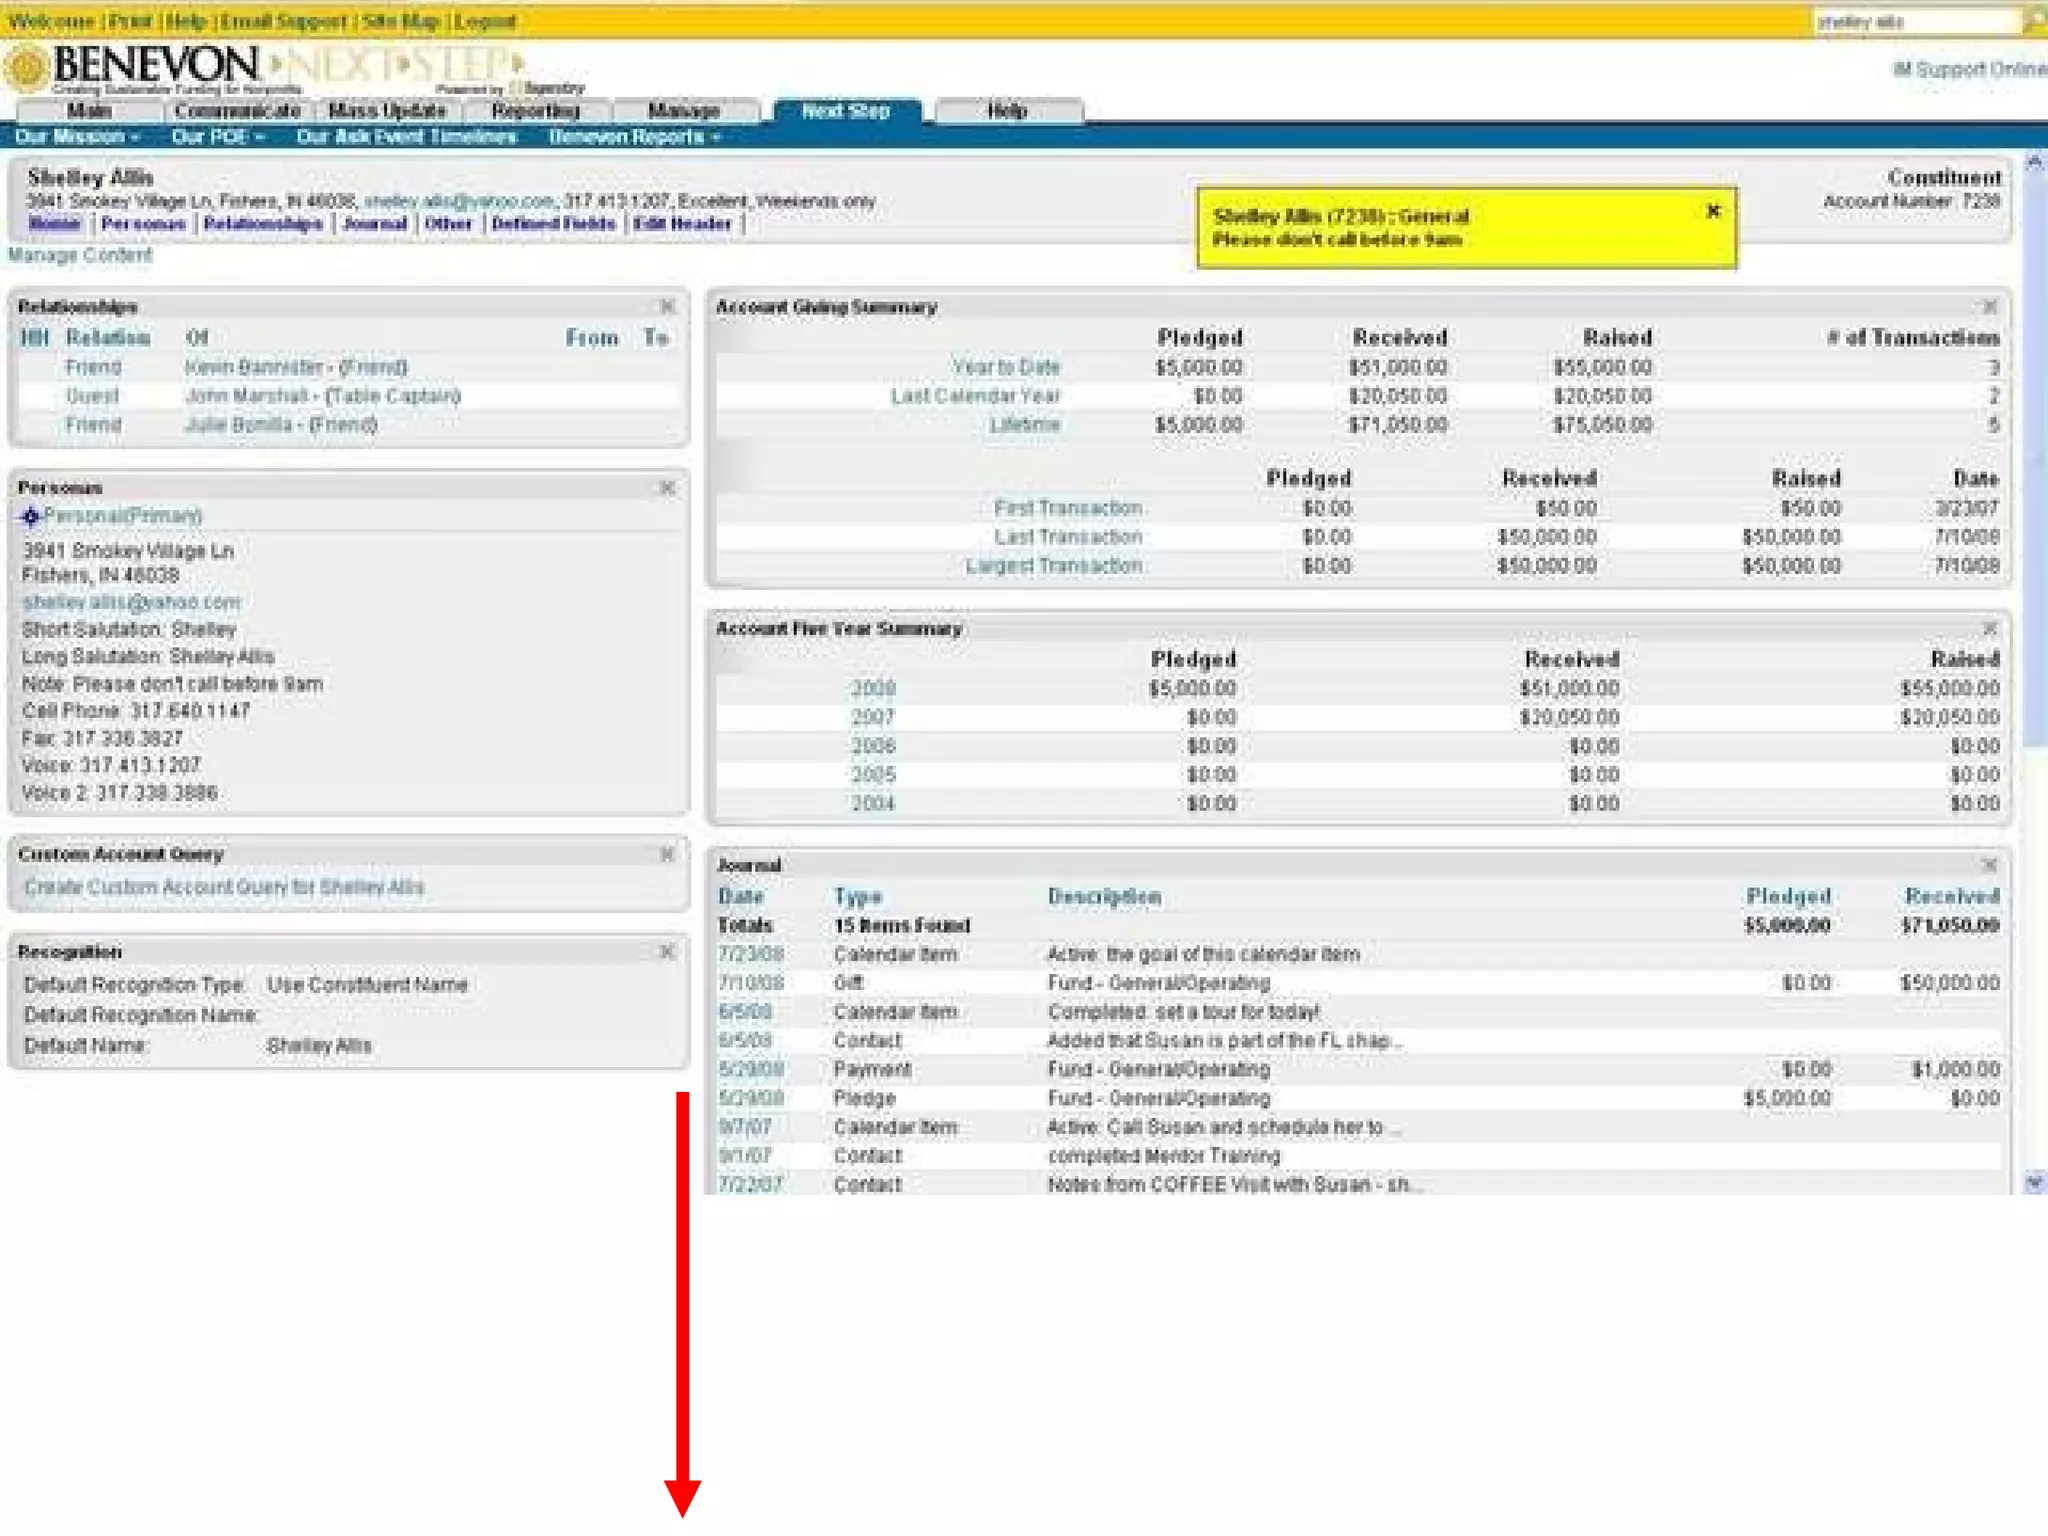Close the Account Five Year Summary panel
Image resolution: width=2048 pixels, height=1536 pixels.
pos(1989,629)
